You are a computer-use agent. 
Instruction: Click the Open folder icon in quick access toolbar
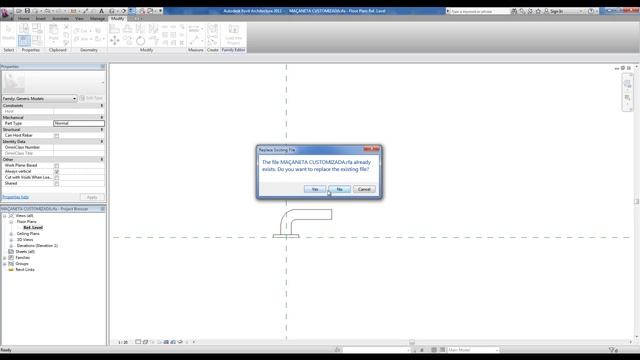19,11
